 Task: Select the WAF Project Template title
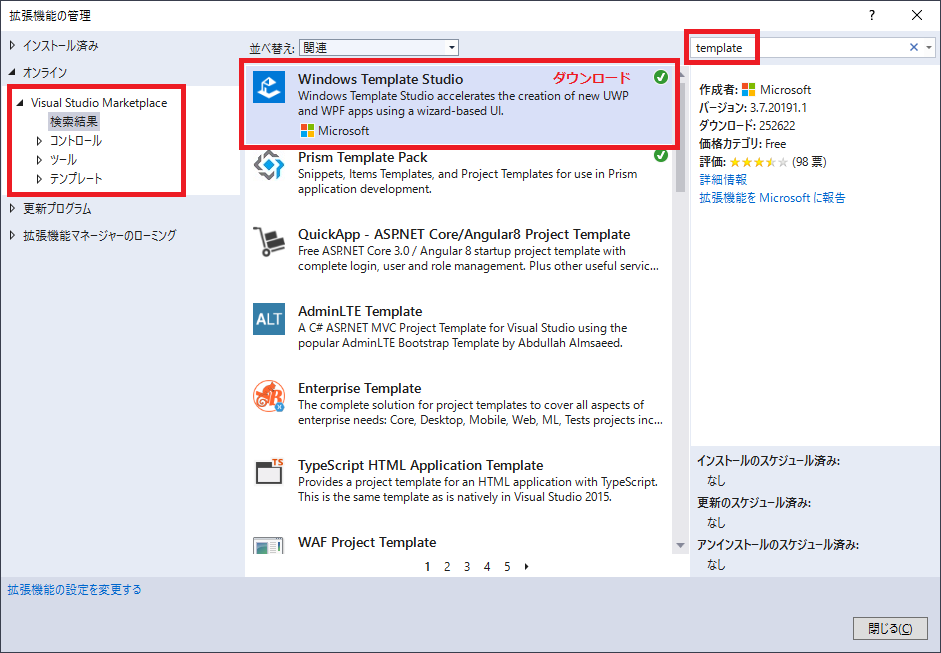coord(367,542)
